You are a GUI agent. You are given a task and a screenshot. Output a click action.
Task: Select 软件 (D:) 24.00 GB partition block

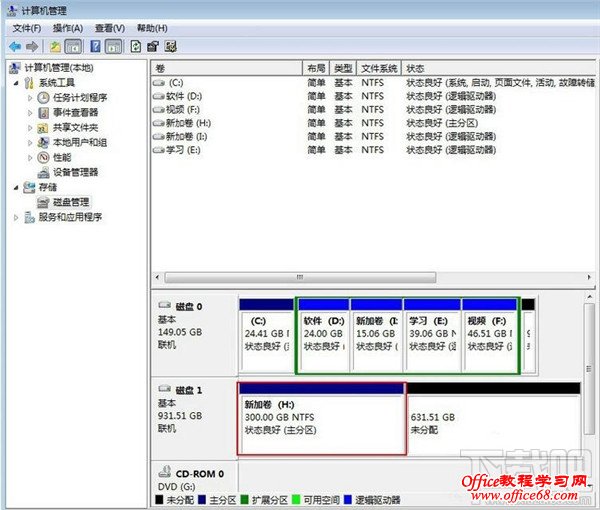click(x=323, y=336)
